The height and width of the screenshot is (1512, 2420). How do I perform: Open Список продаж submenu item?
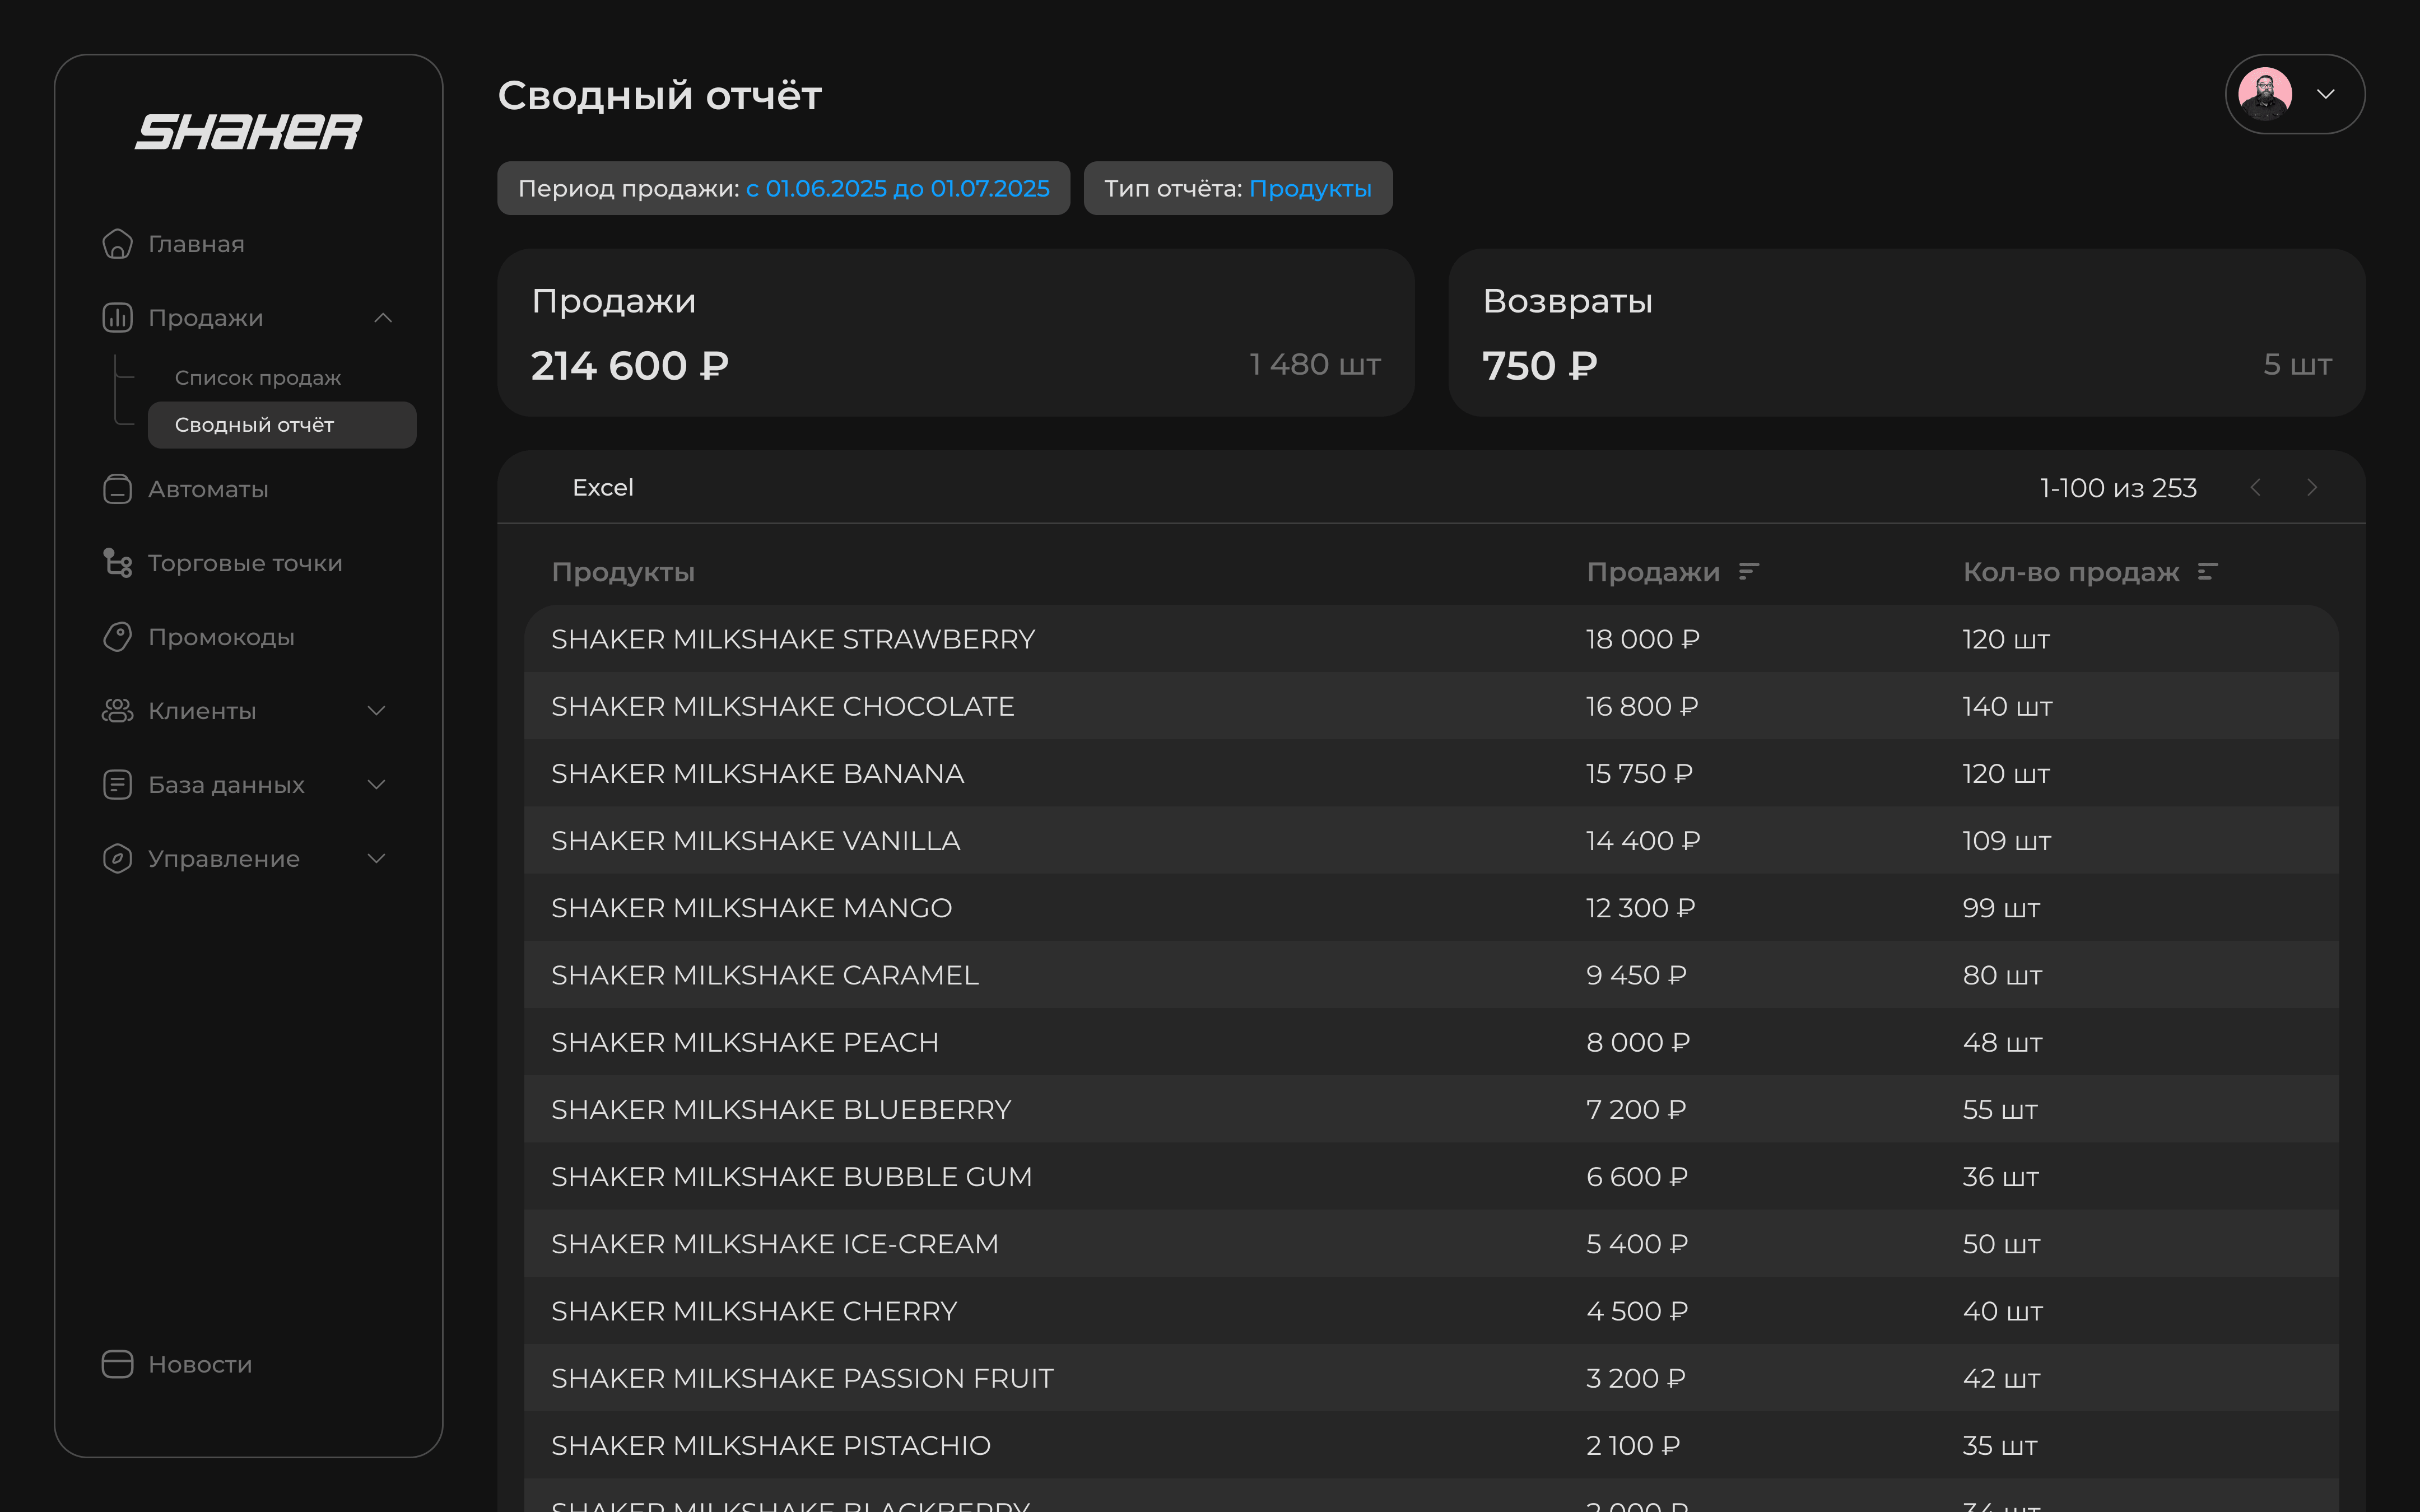pyautogui.click(x=258, y=378)
